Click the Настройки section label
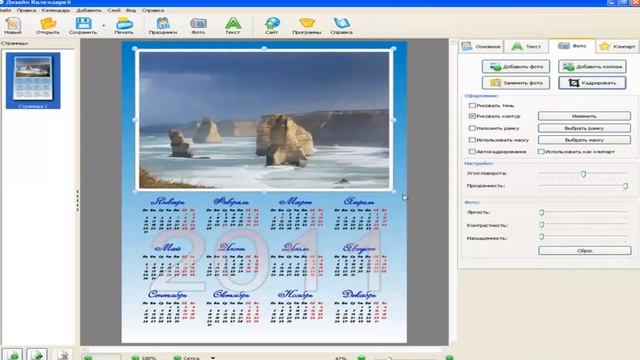This screenshot has width=640, height=360. pyautogui.click(x=479, y=163)
